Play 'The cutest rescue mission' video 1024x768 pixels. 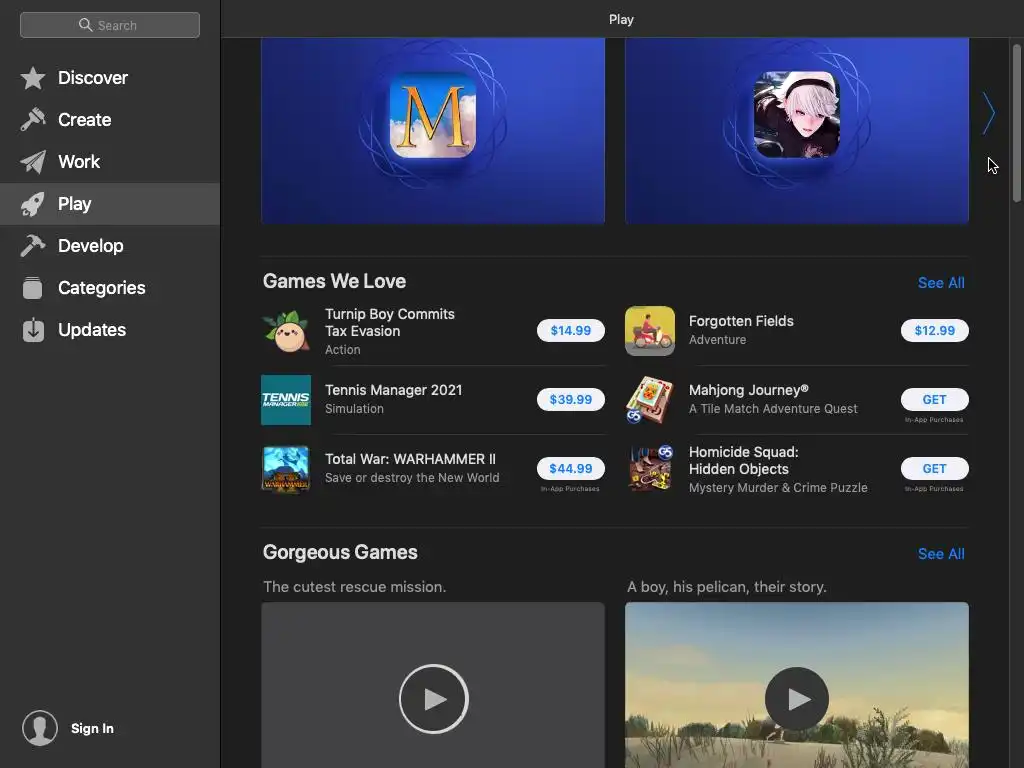point(434,699)
